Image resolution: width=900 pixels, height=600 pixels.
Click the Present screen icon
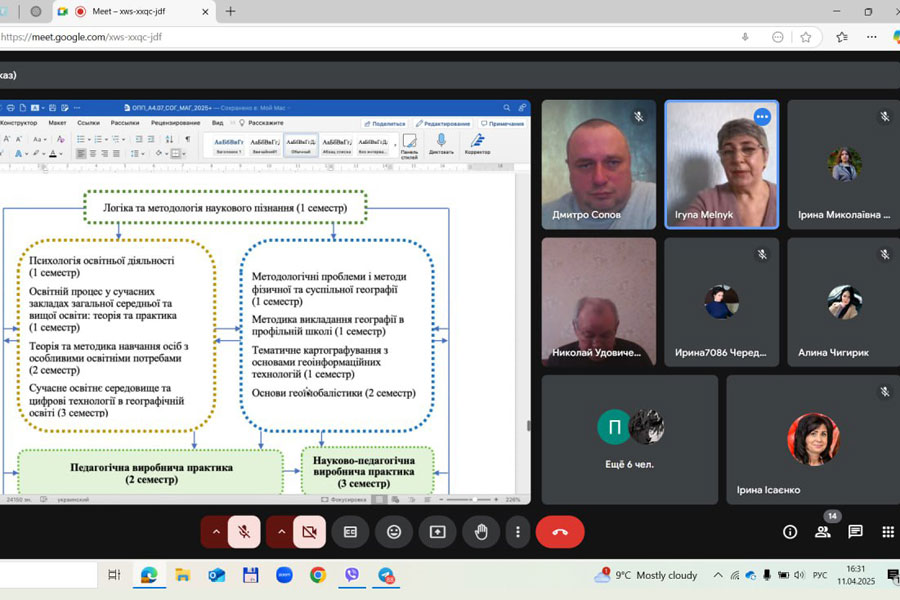[437, 532]
